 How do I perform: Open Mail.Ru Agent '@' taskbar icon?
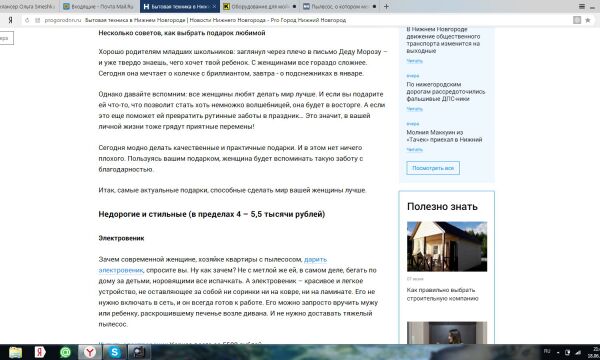[65, 352]
